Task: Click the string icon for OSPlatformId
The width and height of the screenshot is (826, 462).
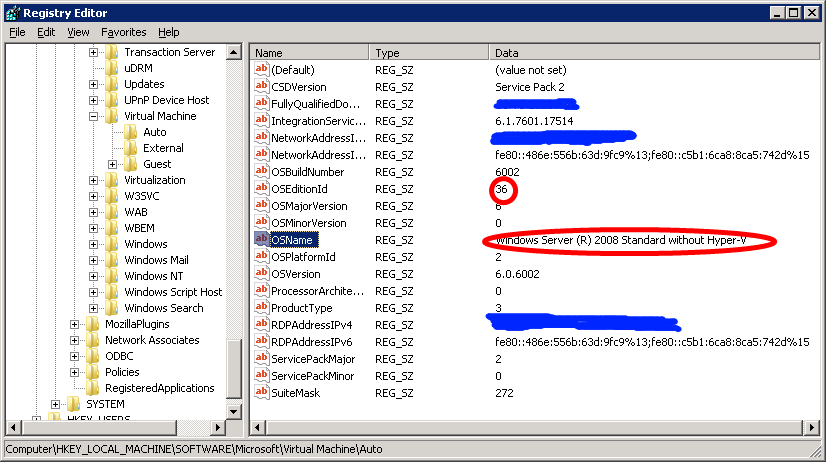Action: click(x=261, y=256)
